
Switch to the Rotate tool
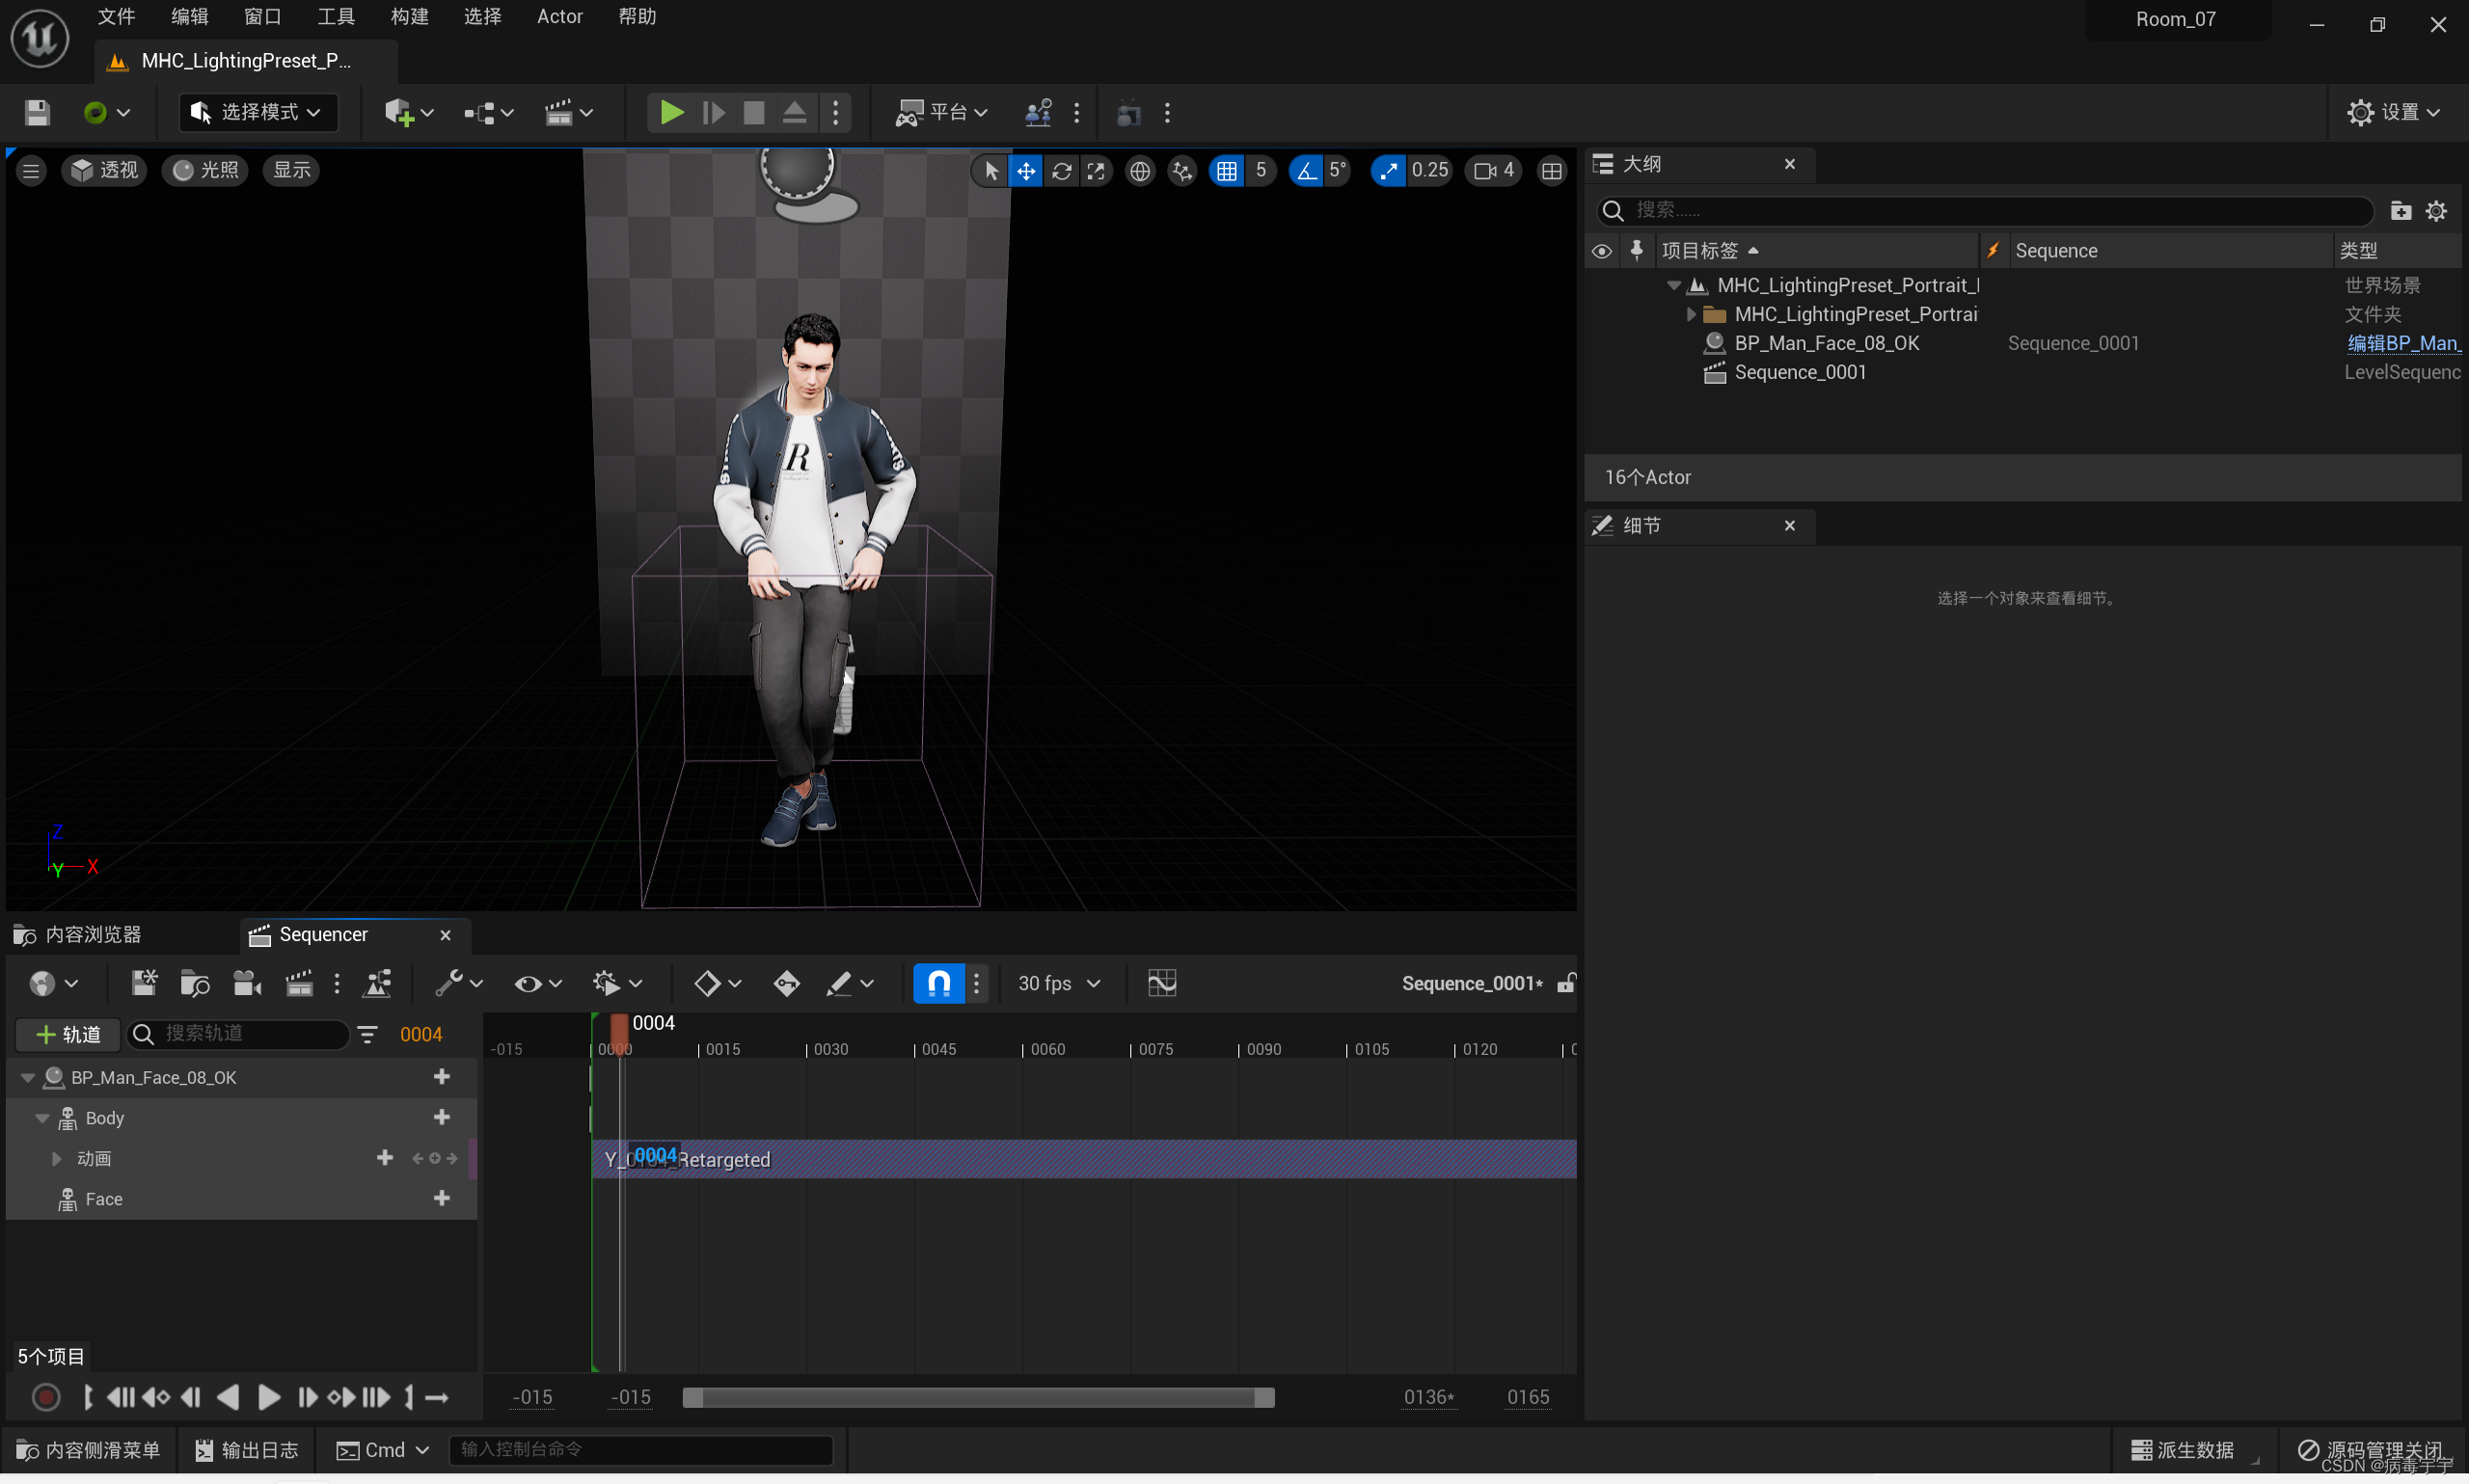coord(1062,170)
